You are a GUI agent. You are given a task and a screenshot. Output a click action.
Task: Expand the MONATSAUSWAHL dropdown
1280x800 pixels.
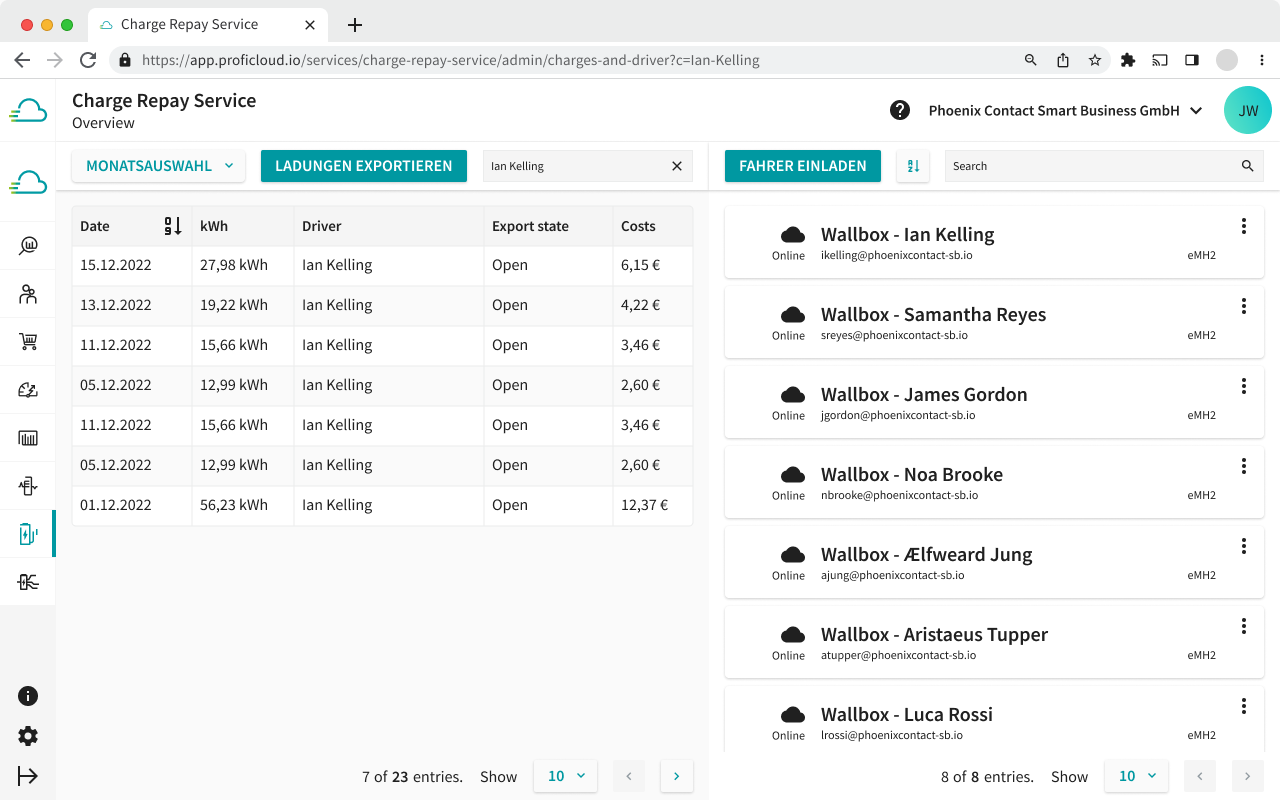[x=158, y=165]
